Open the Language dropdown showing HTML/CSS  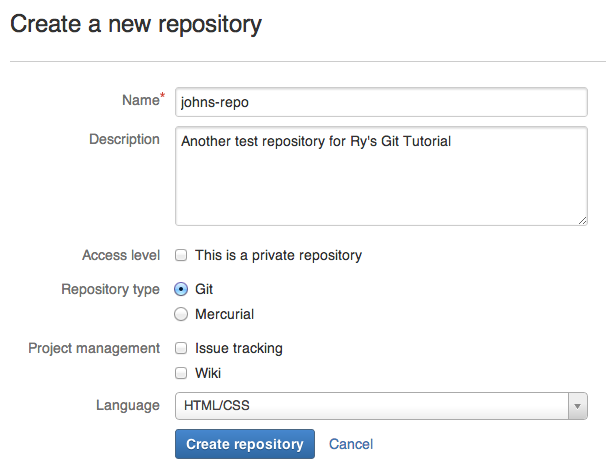pos(381,406)
